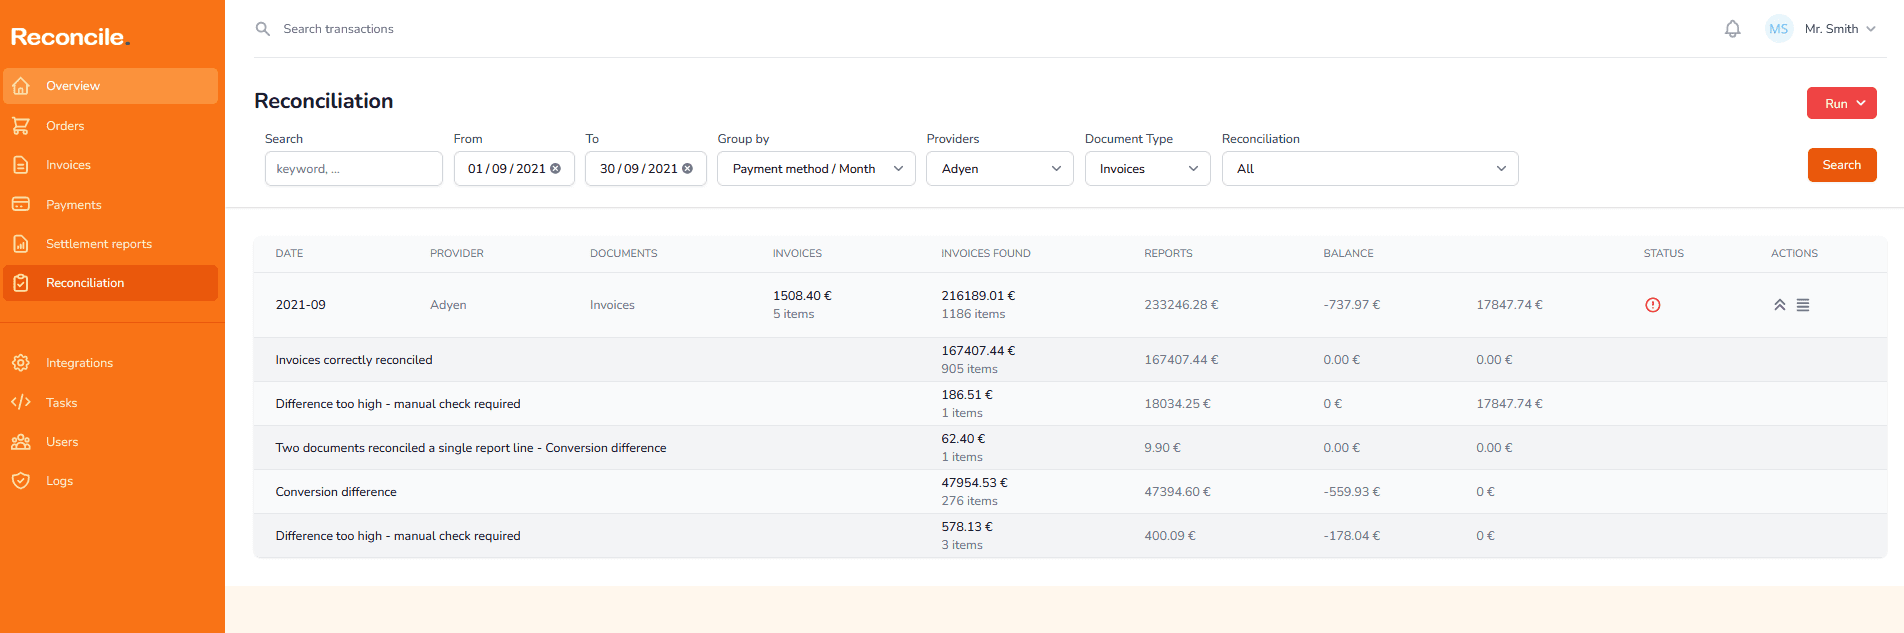
Task: Click the Invoices correctly reconciled row label
Action: [x=354, y=360]
